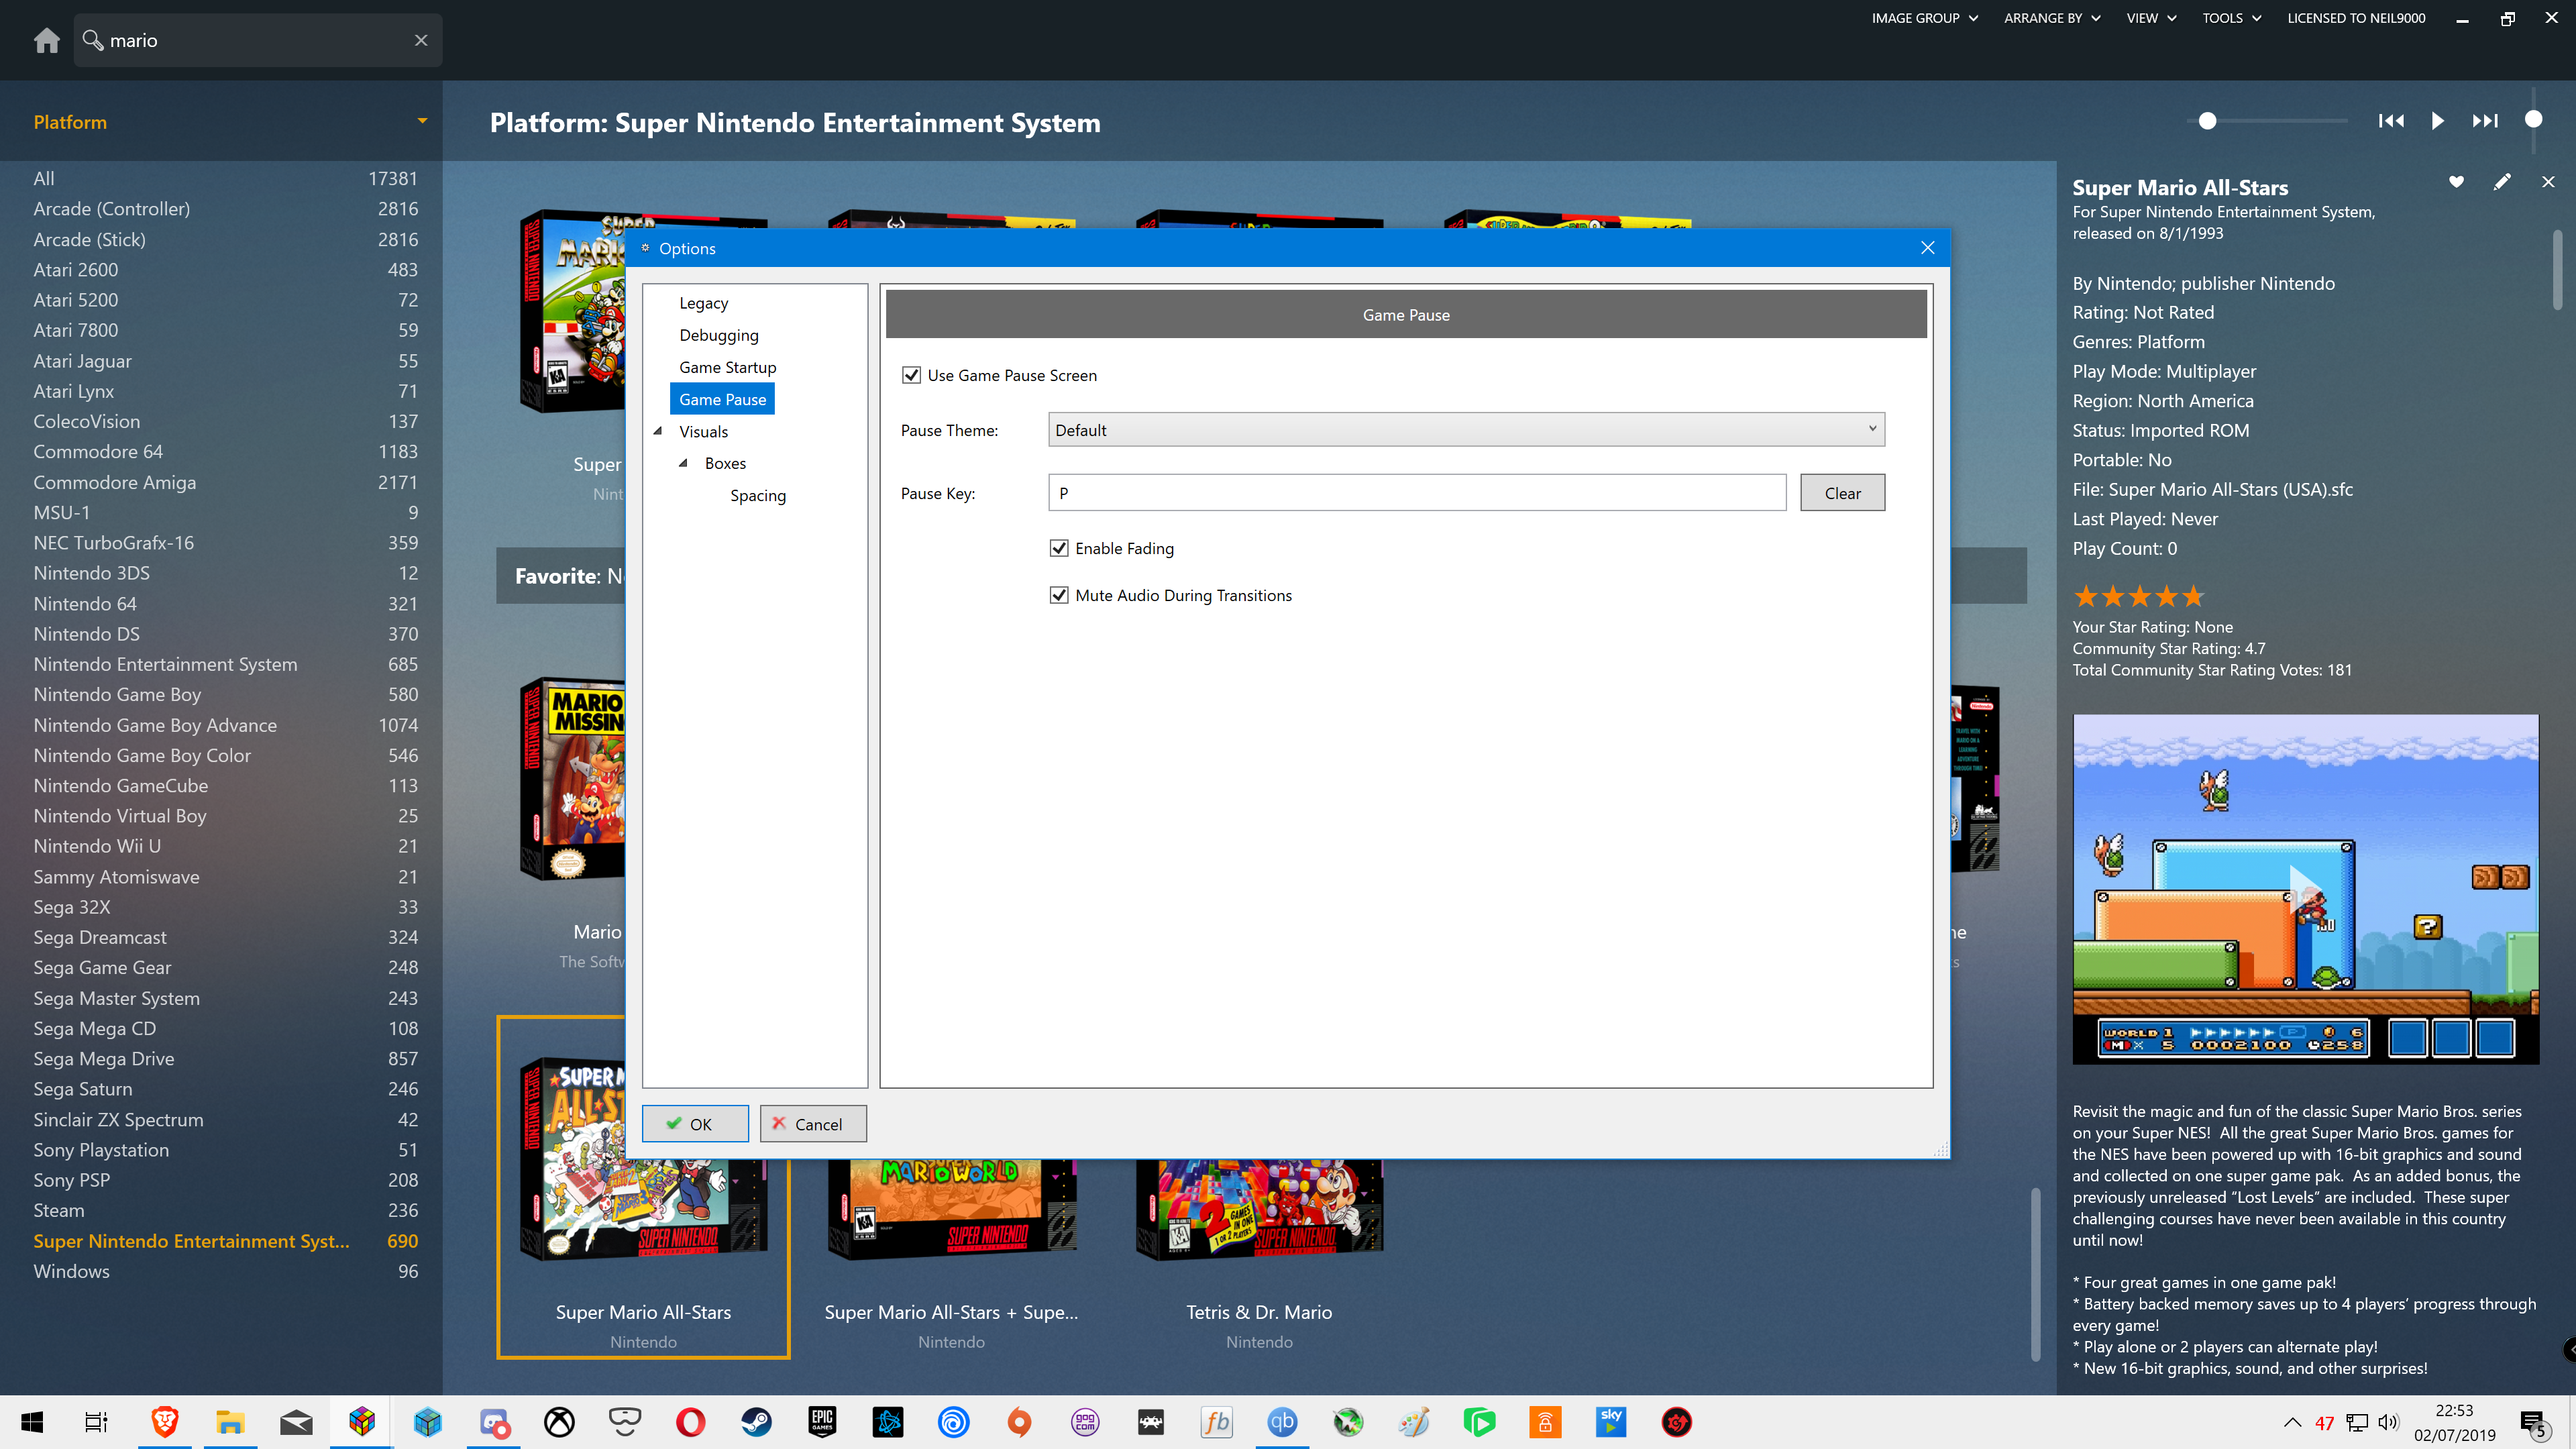Clear the Pause Key binding
This screenshot has width=2576, height=1449.
pos(1842,493)
